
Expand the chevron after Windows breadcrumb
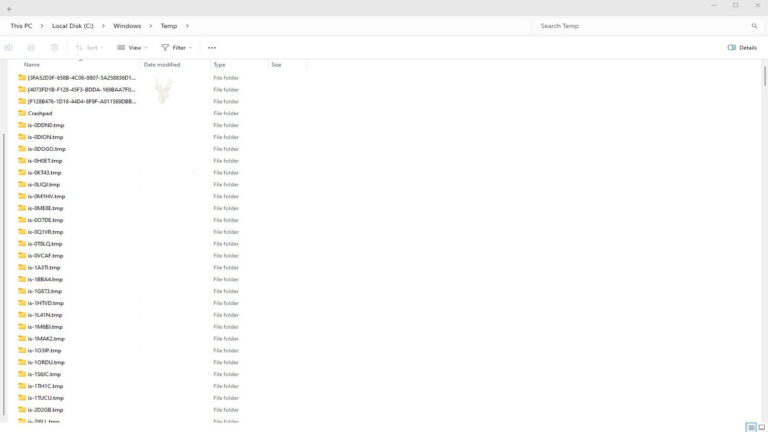tap(151, 26)
